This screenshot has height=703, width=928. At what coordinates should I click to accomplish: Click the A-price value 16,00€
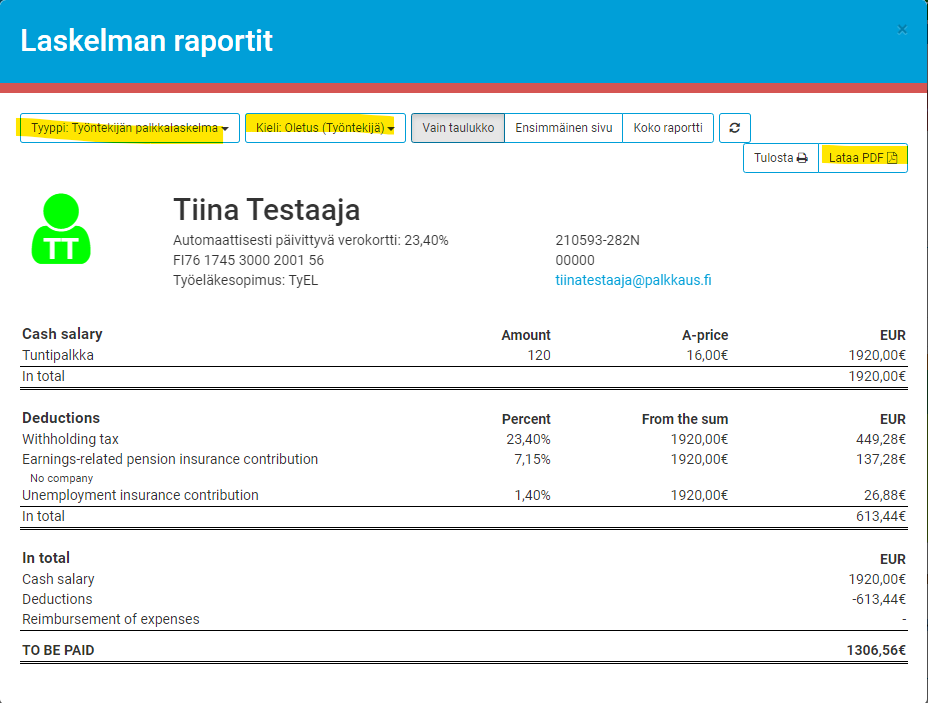pyautogui.click(x=707, y=355)
